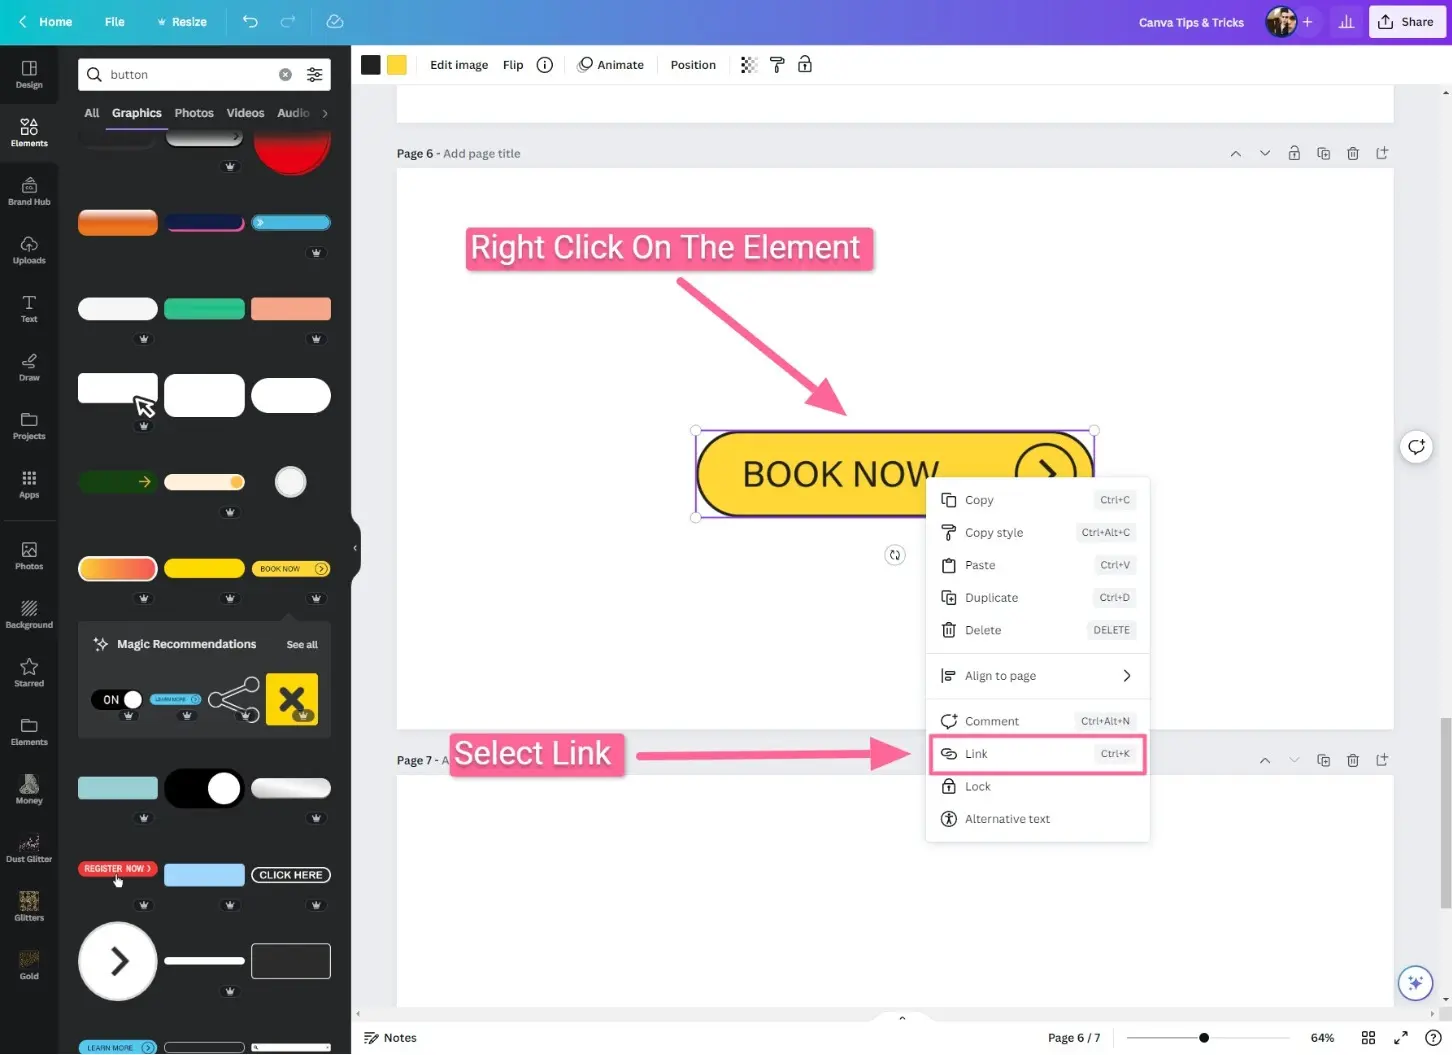
Task: Click the cloud save status icon
Action: click(335, 21)
